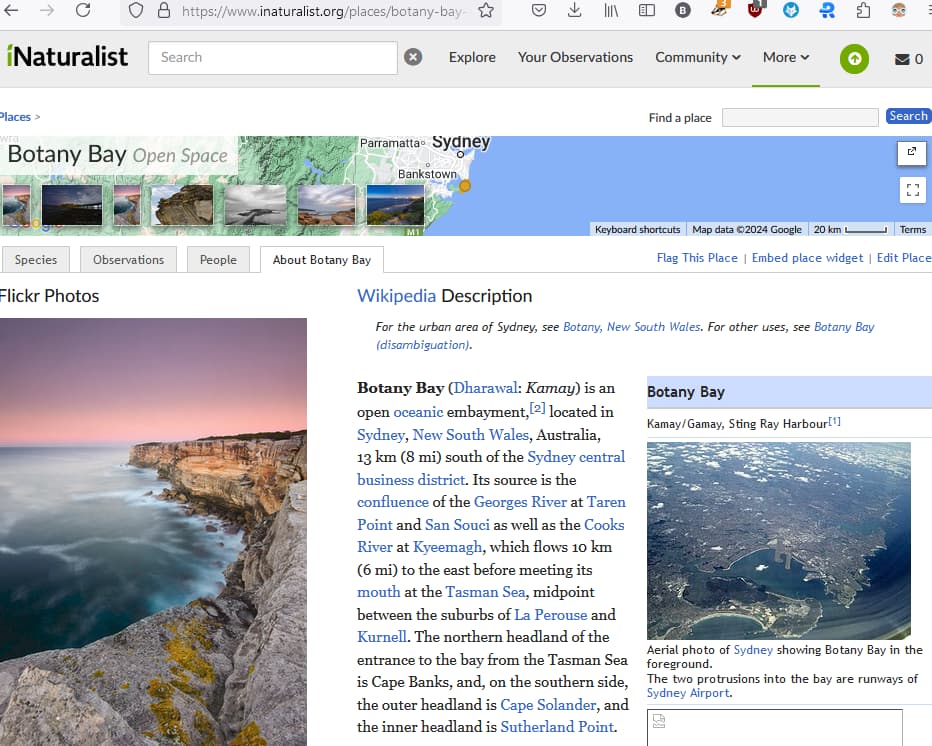
Task: Go back with the browser back arrow
Action: [x=11, y=10]
